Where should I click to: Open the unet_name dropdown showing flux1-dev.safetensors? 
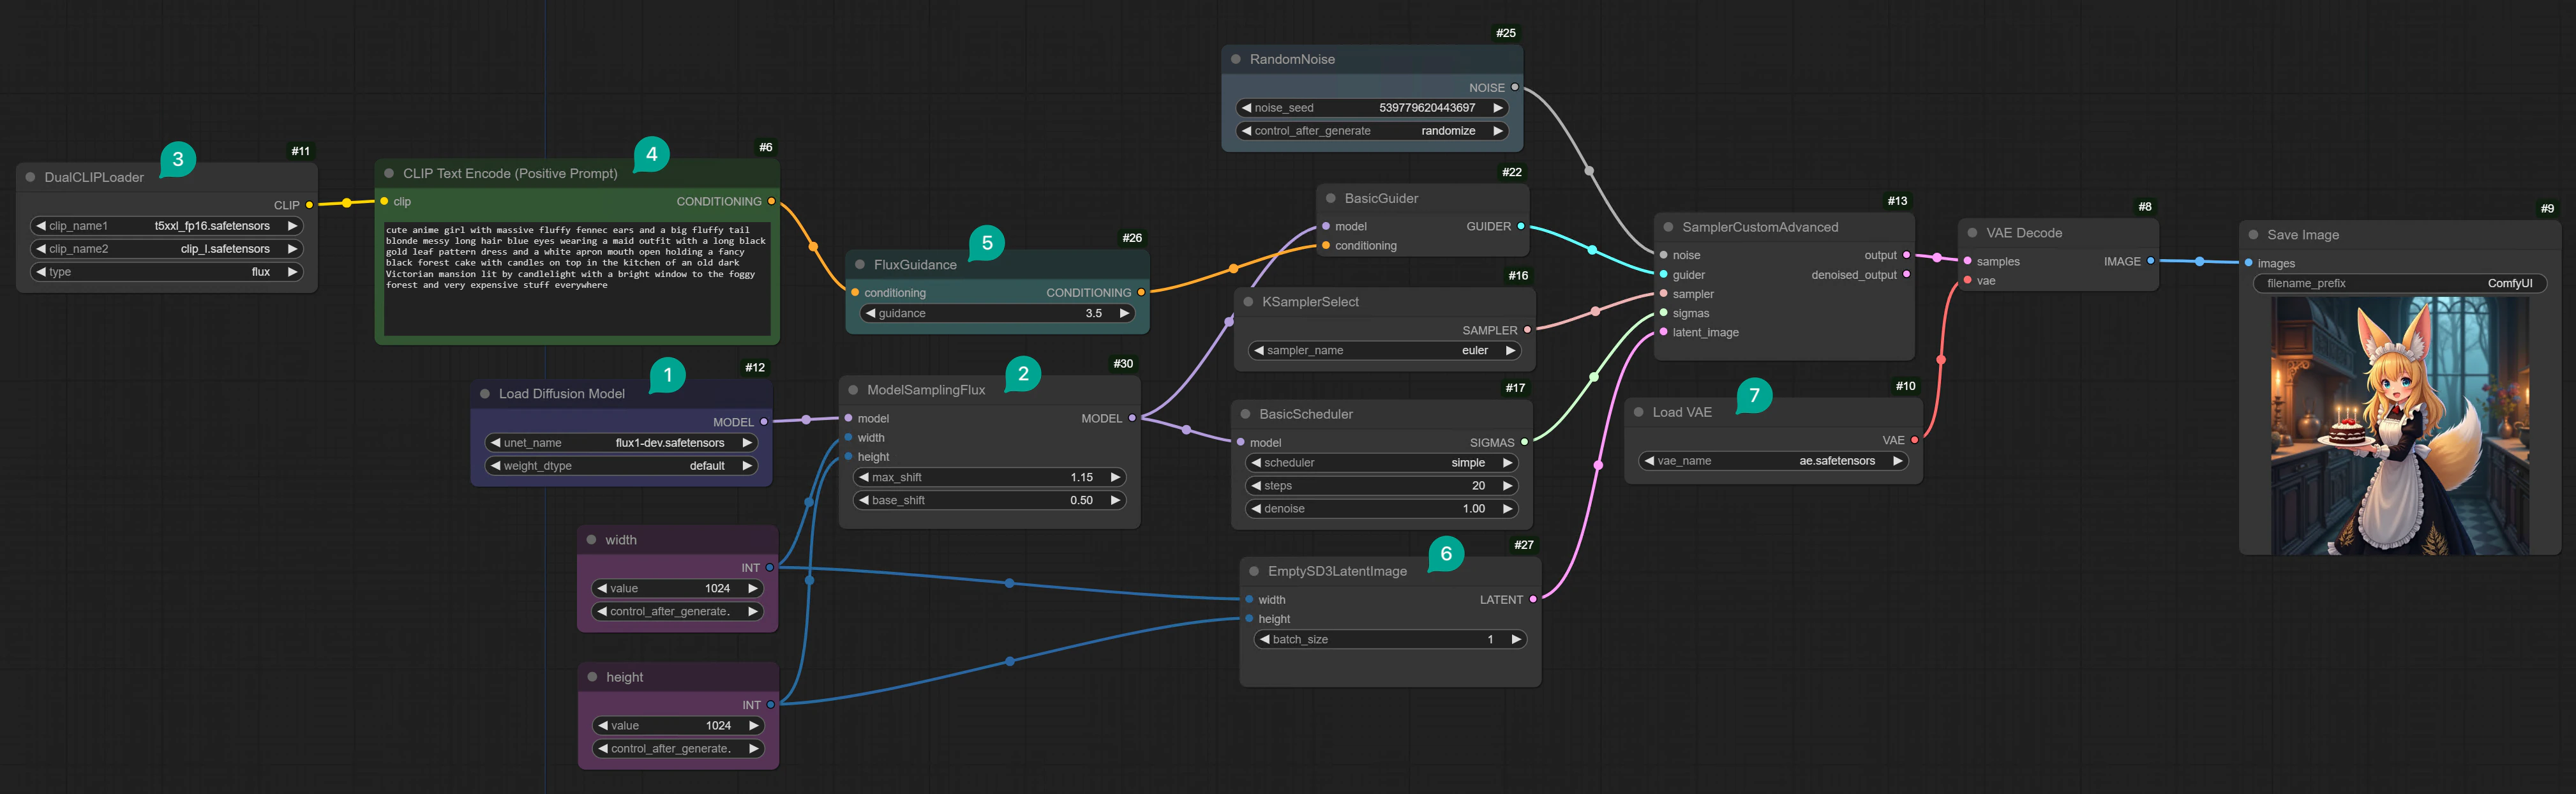(621, 442)
